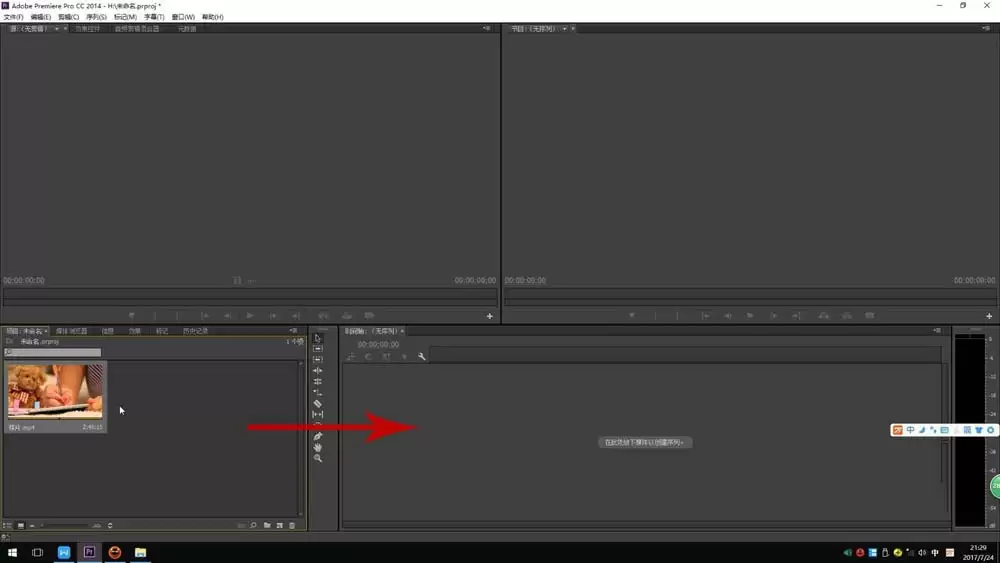Click Extract icon in program monitor
Image resolution: width=1000 pixels, height=563 pixels.
(x=846, y=316)
